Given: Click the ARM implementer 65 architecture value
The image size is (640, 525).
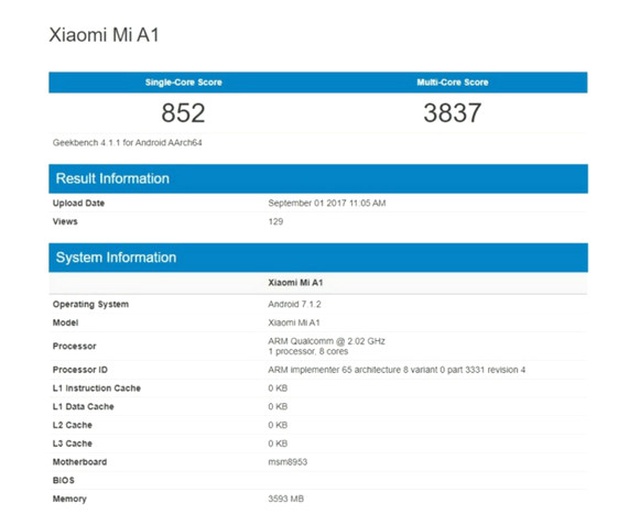Looking at the screenshot, I should pyautogui.click(x=397, y=369).
